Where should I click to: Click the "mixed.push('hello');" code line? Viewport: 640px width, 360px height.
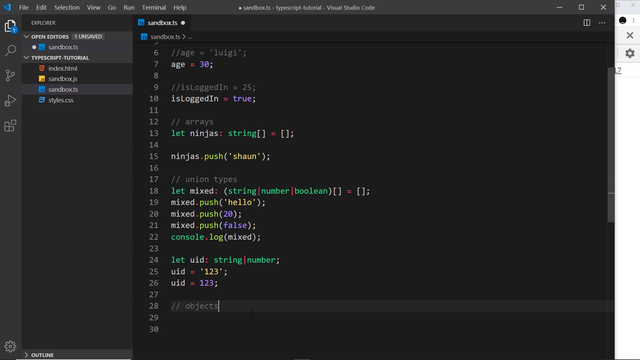(218, 202)
